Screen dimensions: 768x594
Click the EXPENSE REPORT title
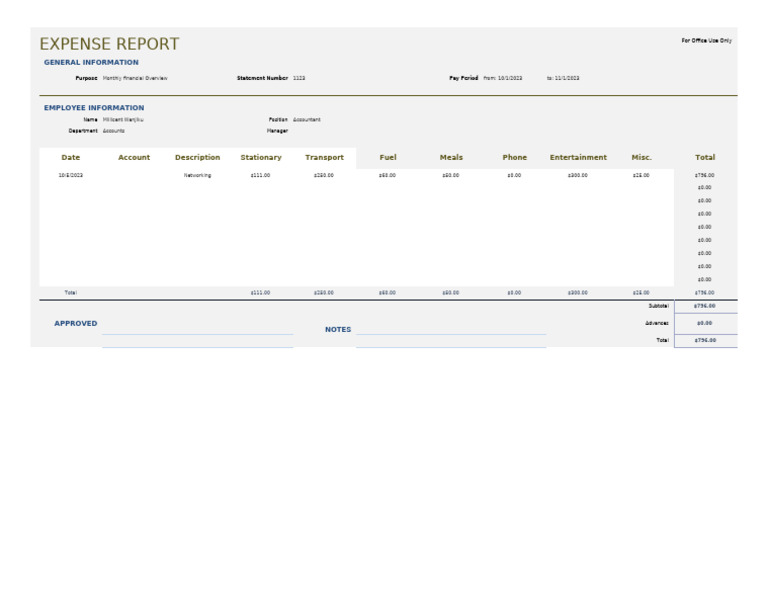pos(109,44)
